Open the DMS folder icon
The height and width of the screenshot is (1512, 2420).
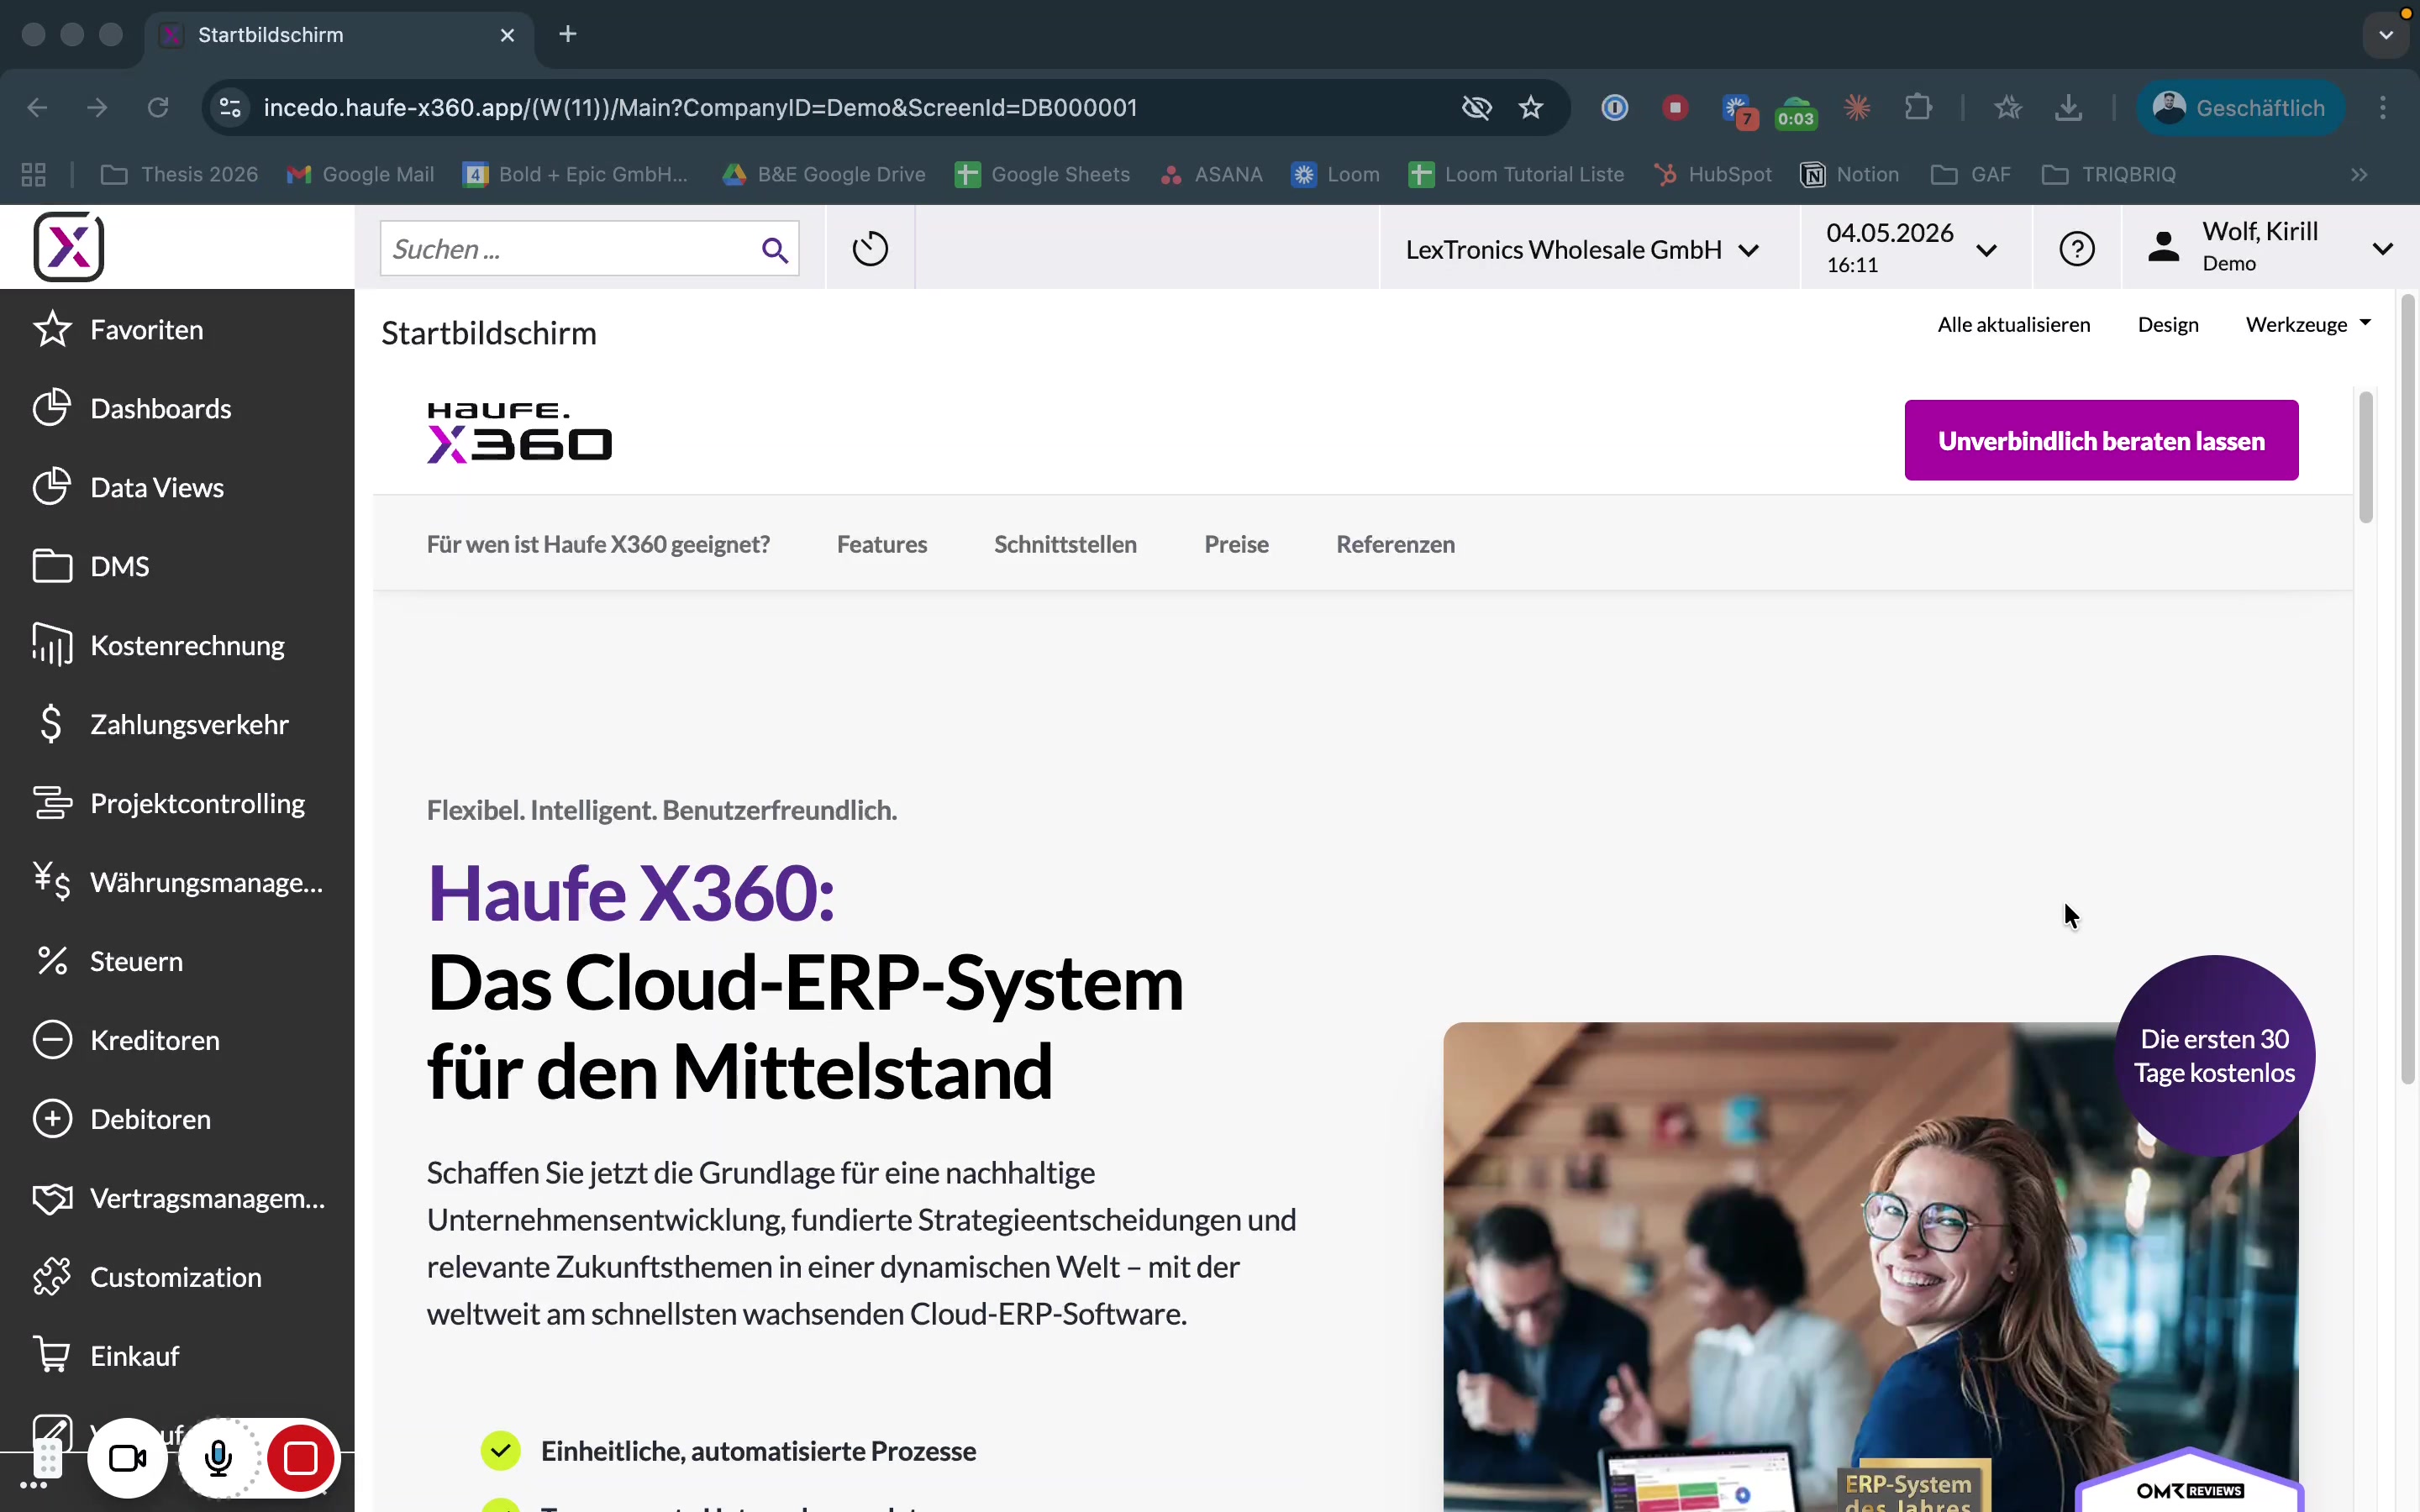pyautogui.click(x=52, y=566)
